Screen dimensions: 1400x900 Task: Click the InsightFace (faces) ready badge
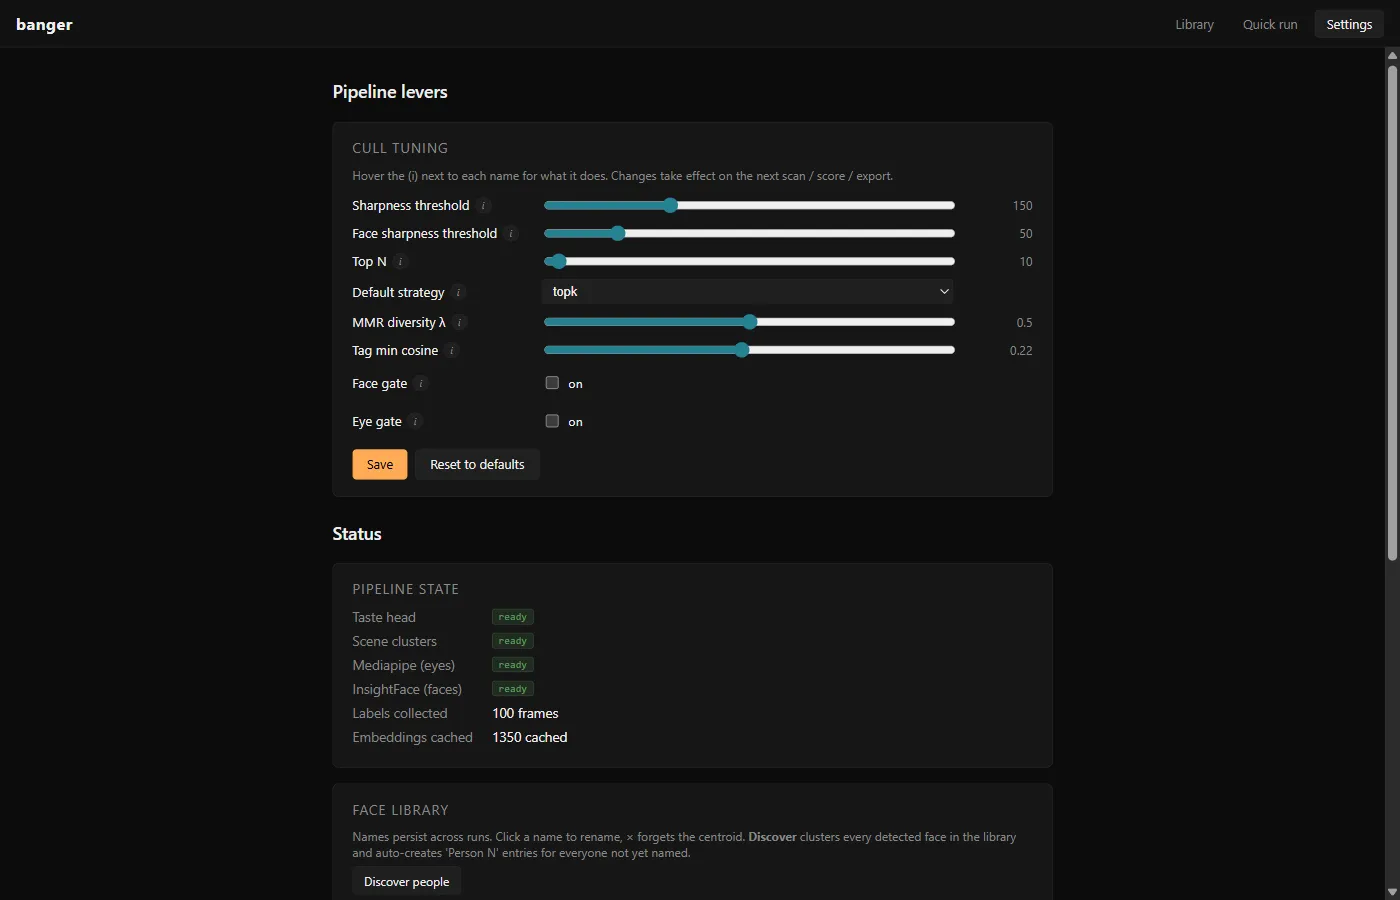(513, 689)
